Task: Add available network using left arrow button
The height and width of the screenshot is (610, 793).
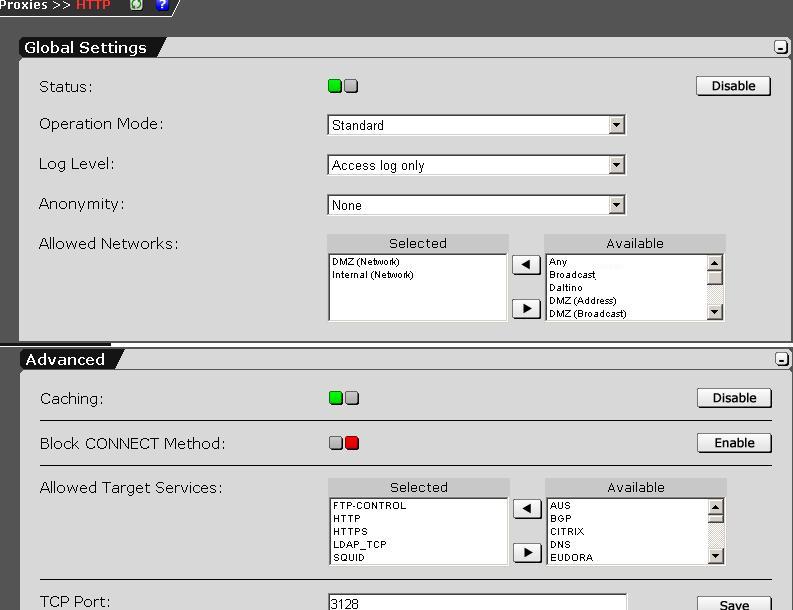Action: click(x=526, y=265)
